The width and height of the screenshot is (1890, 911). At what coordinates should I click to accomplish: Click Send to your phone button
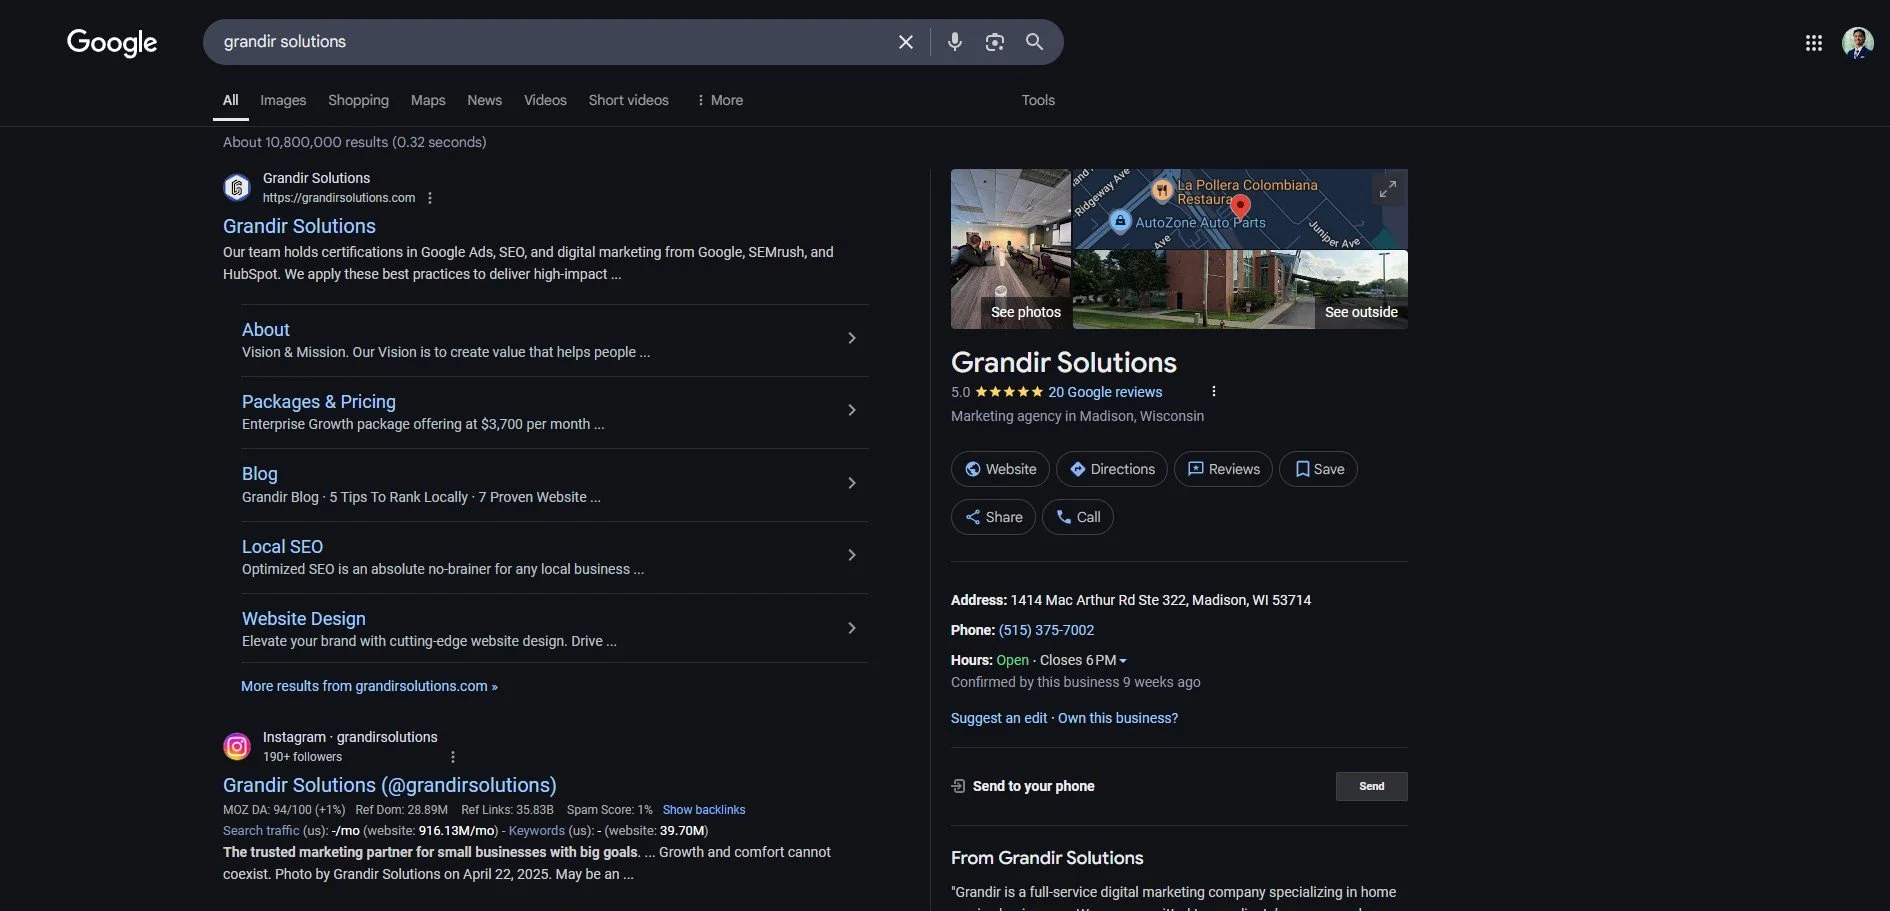(1372, 786)
